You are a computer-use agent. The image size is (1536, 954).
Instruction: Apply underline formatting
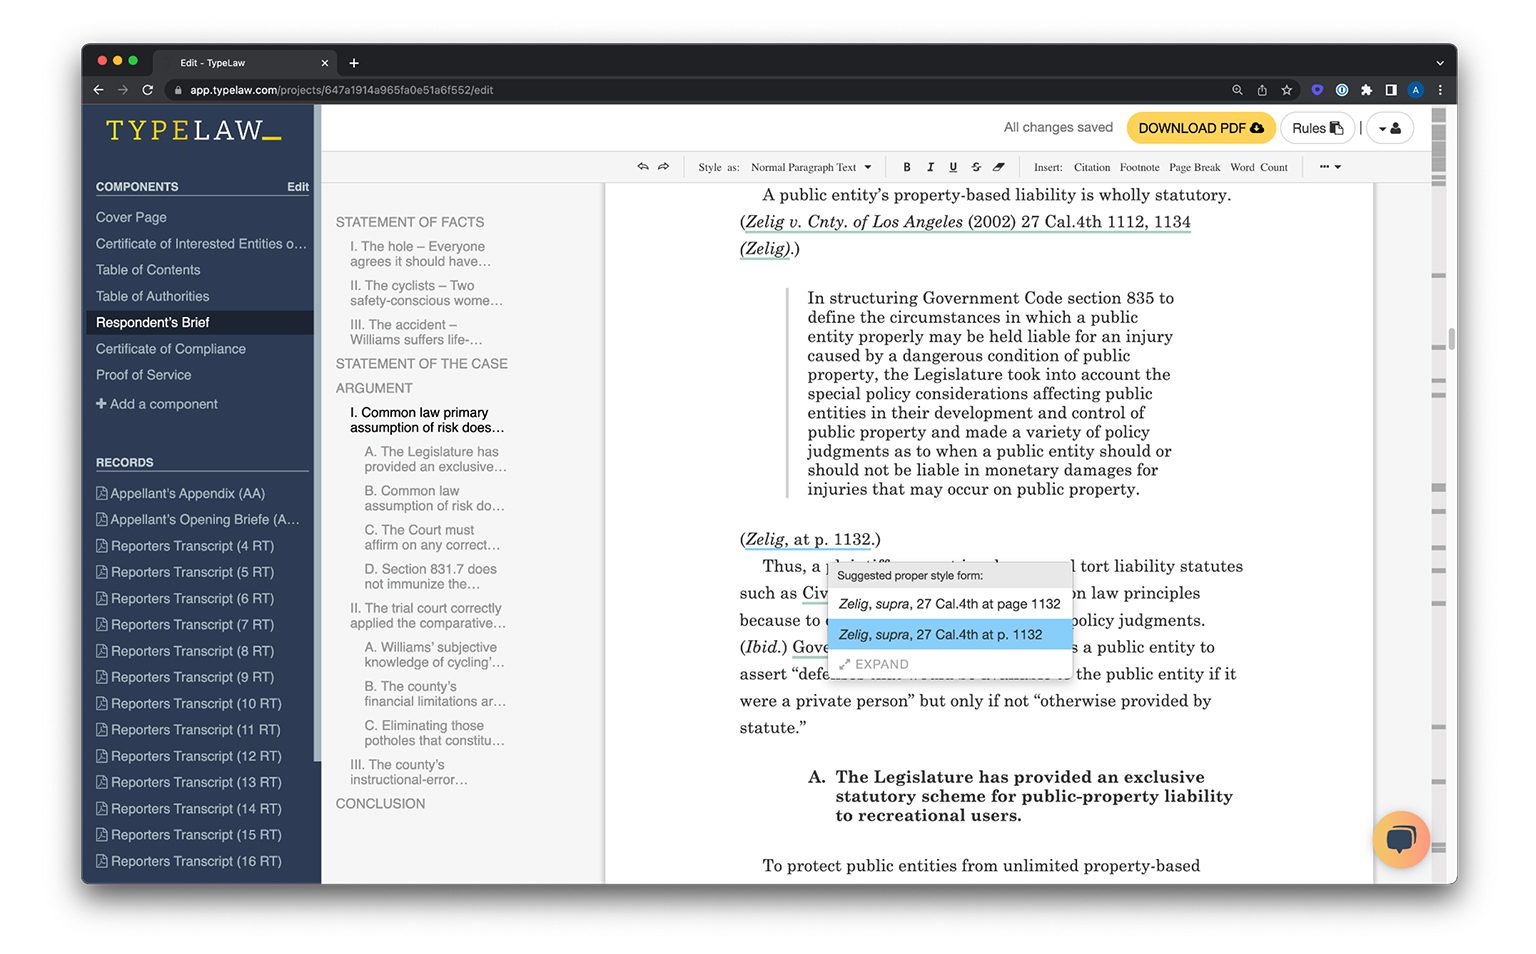tap(953, 167)
